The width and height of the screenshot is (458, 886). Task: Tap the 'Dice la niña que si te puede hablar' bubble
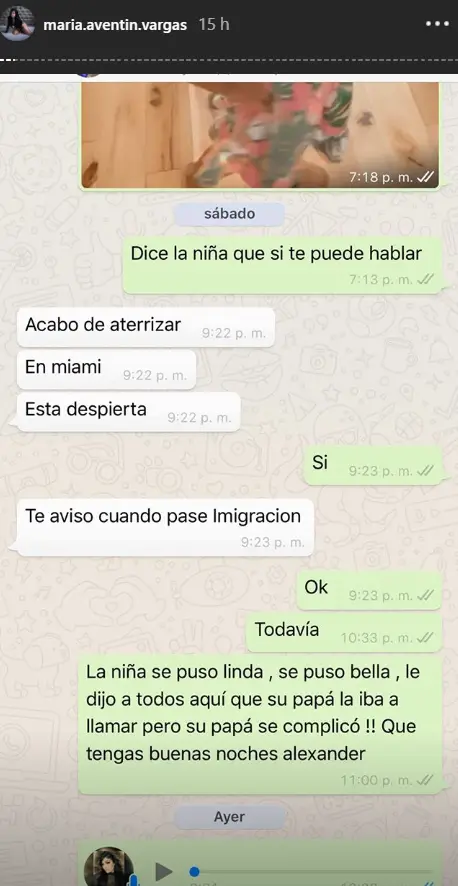click(282, 262)
